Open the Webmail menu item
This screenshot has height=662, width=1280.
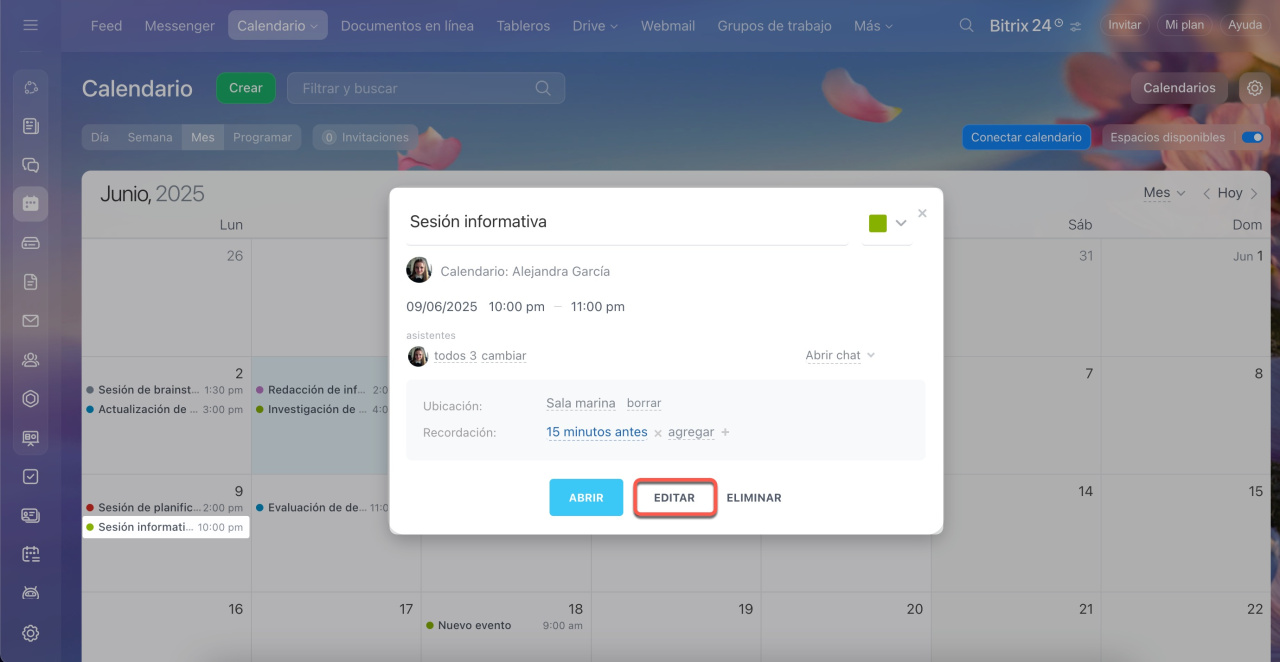[x=668, y=25]
